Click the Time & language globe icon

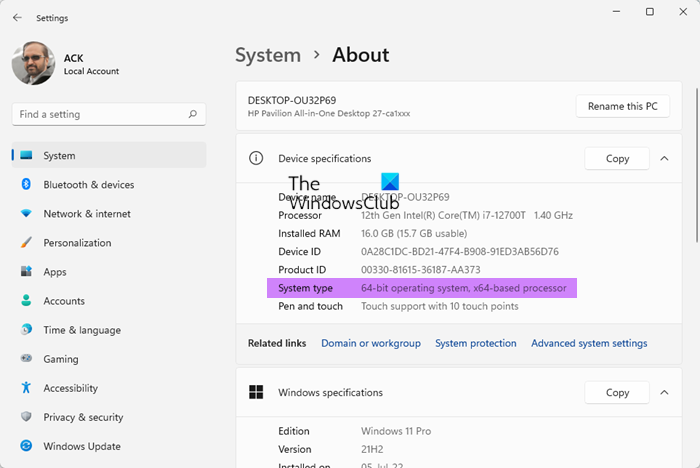(x=26, y=330)
